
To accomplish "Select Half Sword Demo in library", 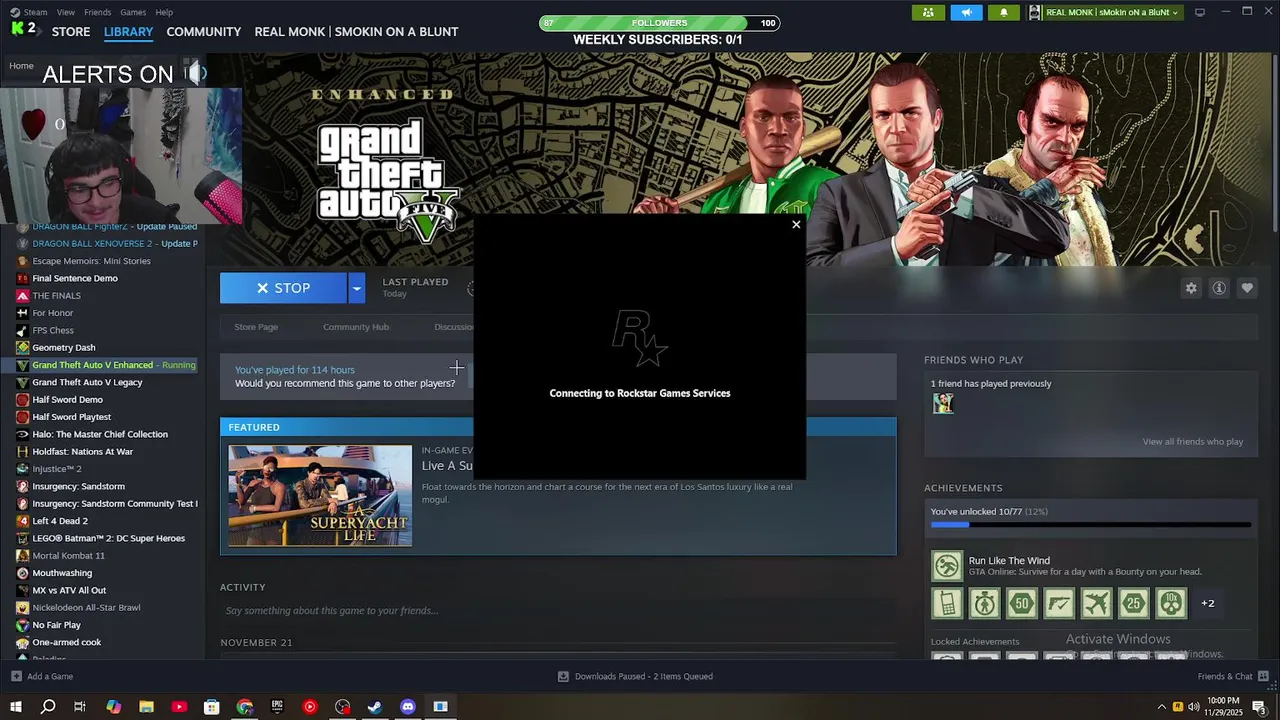I will tap(67, 399).
